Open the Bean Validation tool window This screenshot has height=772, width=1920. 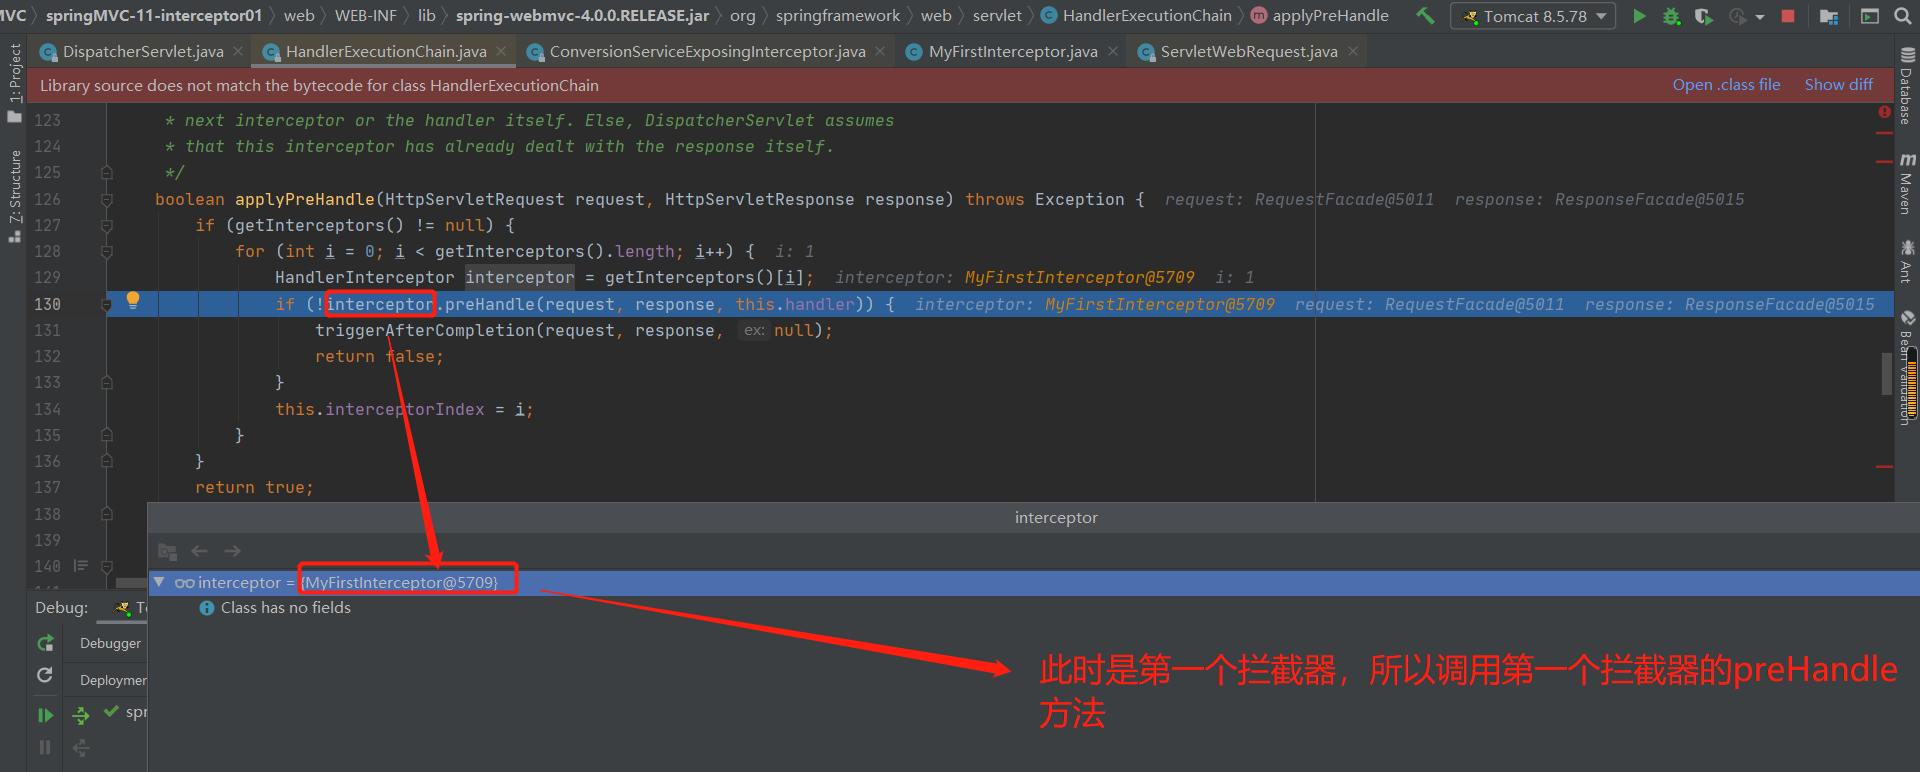pos(1907,368)
